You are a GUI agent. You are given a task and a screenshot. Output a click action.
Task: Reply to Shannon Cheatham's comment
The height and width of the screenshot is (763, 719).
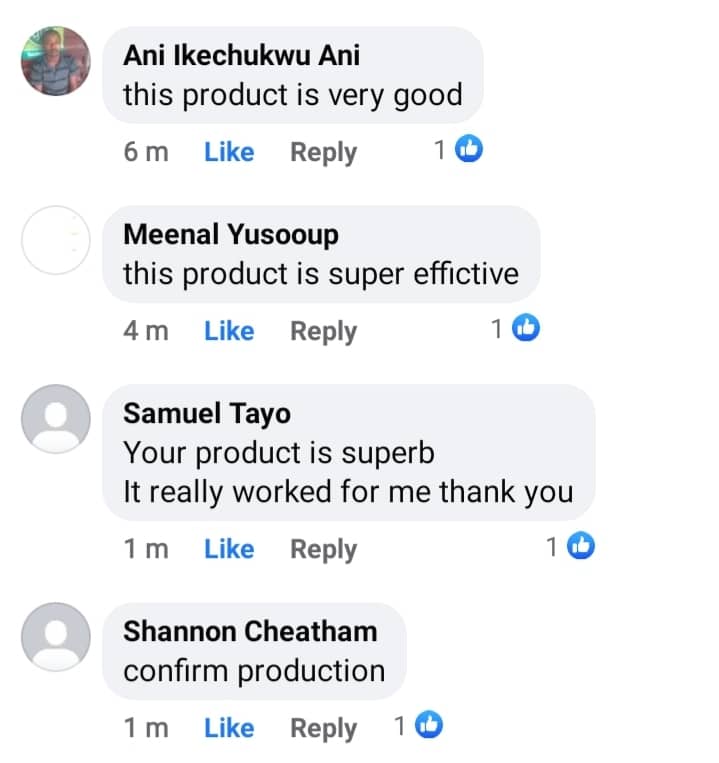coord(323,728)
